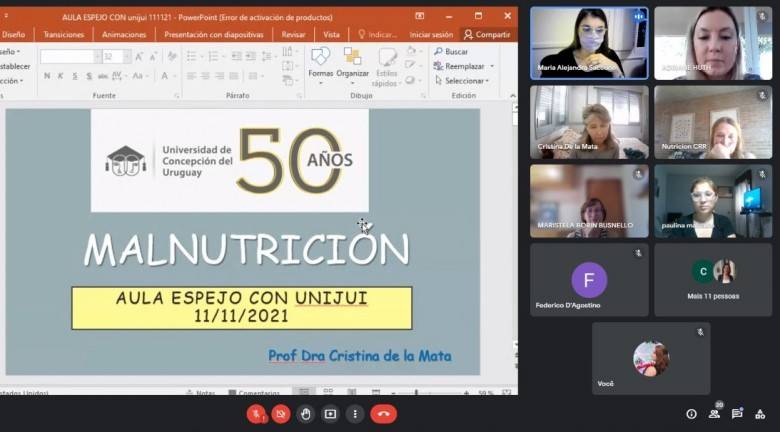Click the Notas button in status bar

pyautogui.click(x=200, y=393)
